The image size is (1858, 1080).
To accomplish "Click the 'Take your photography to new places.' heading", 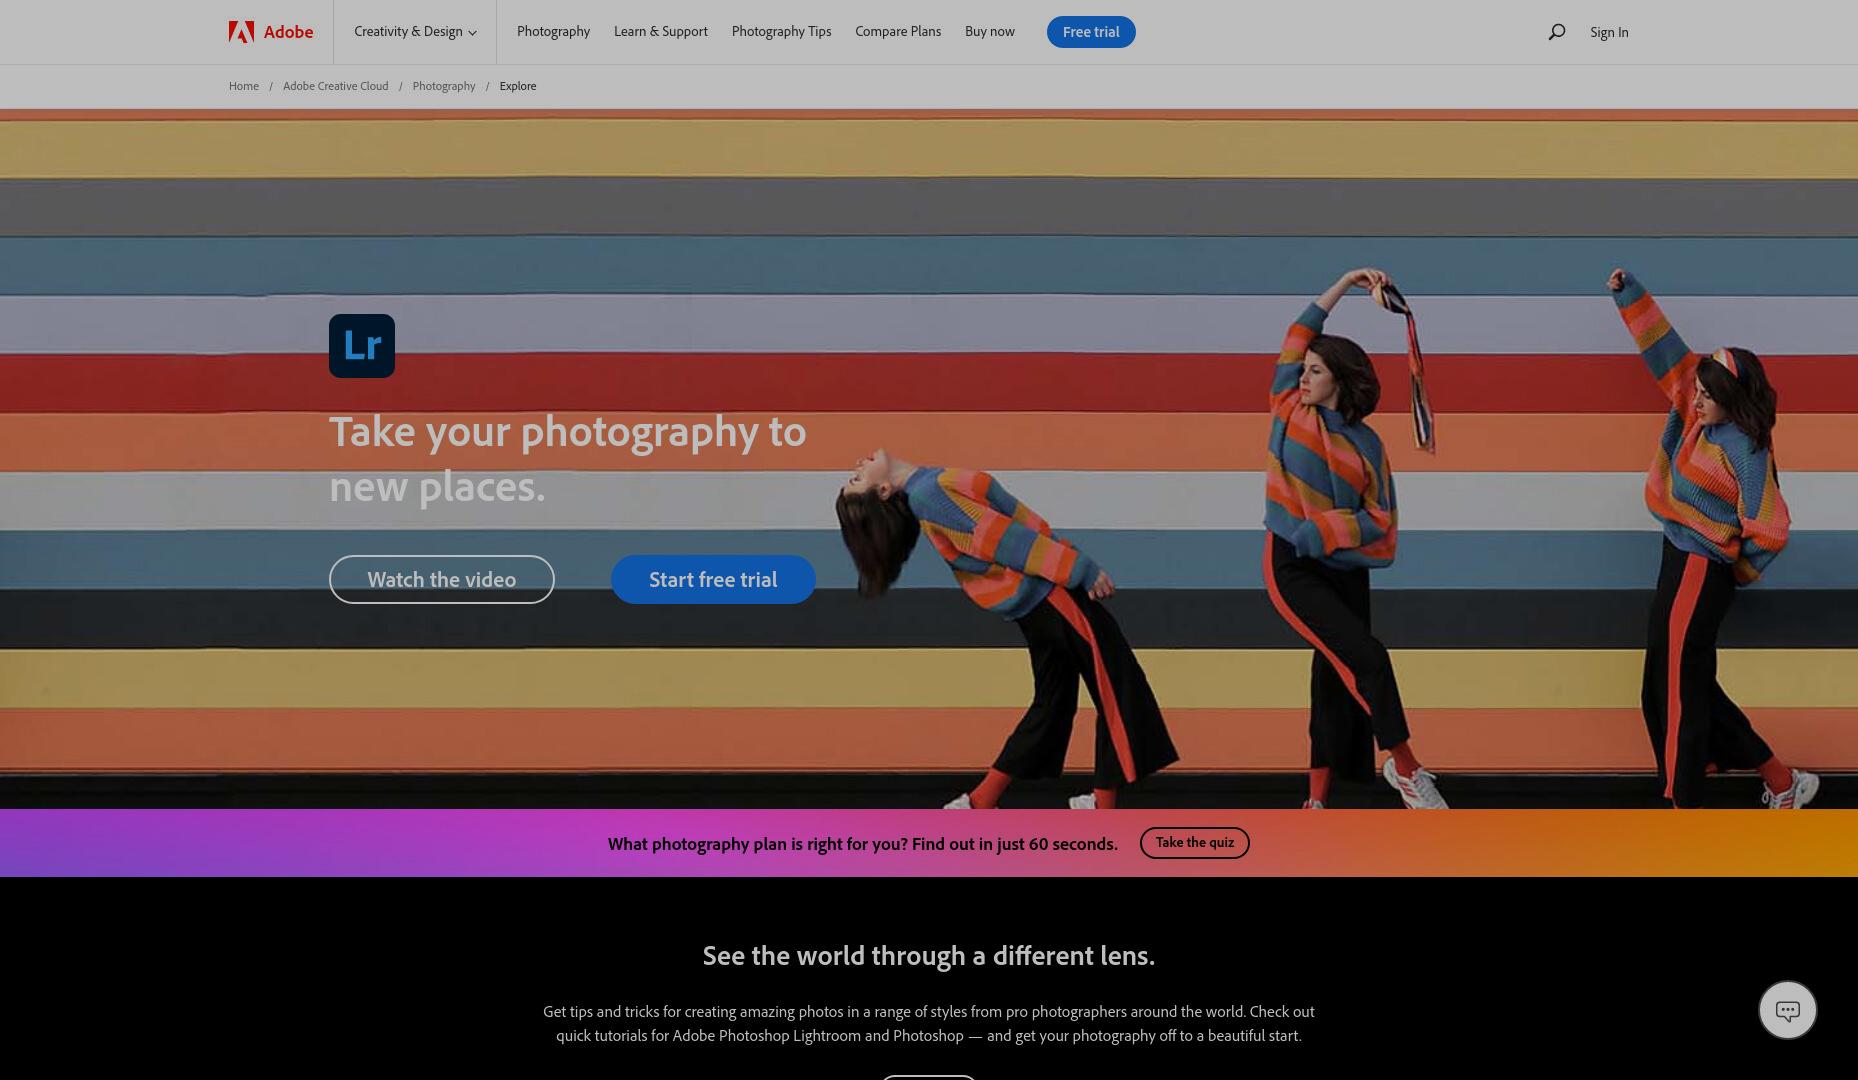I will click(568, 459).
